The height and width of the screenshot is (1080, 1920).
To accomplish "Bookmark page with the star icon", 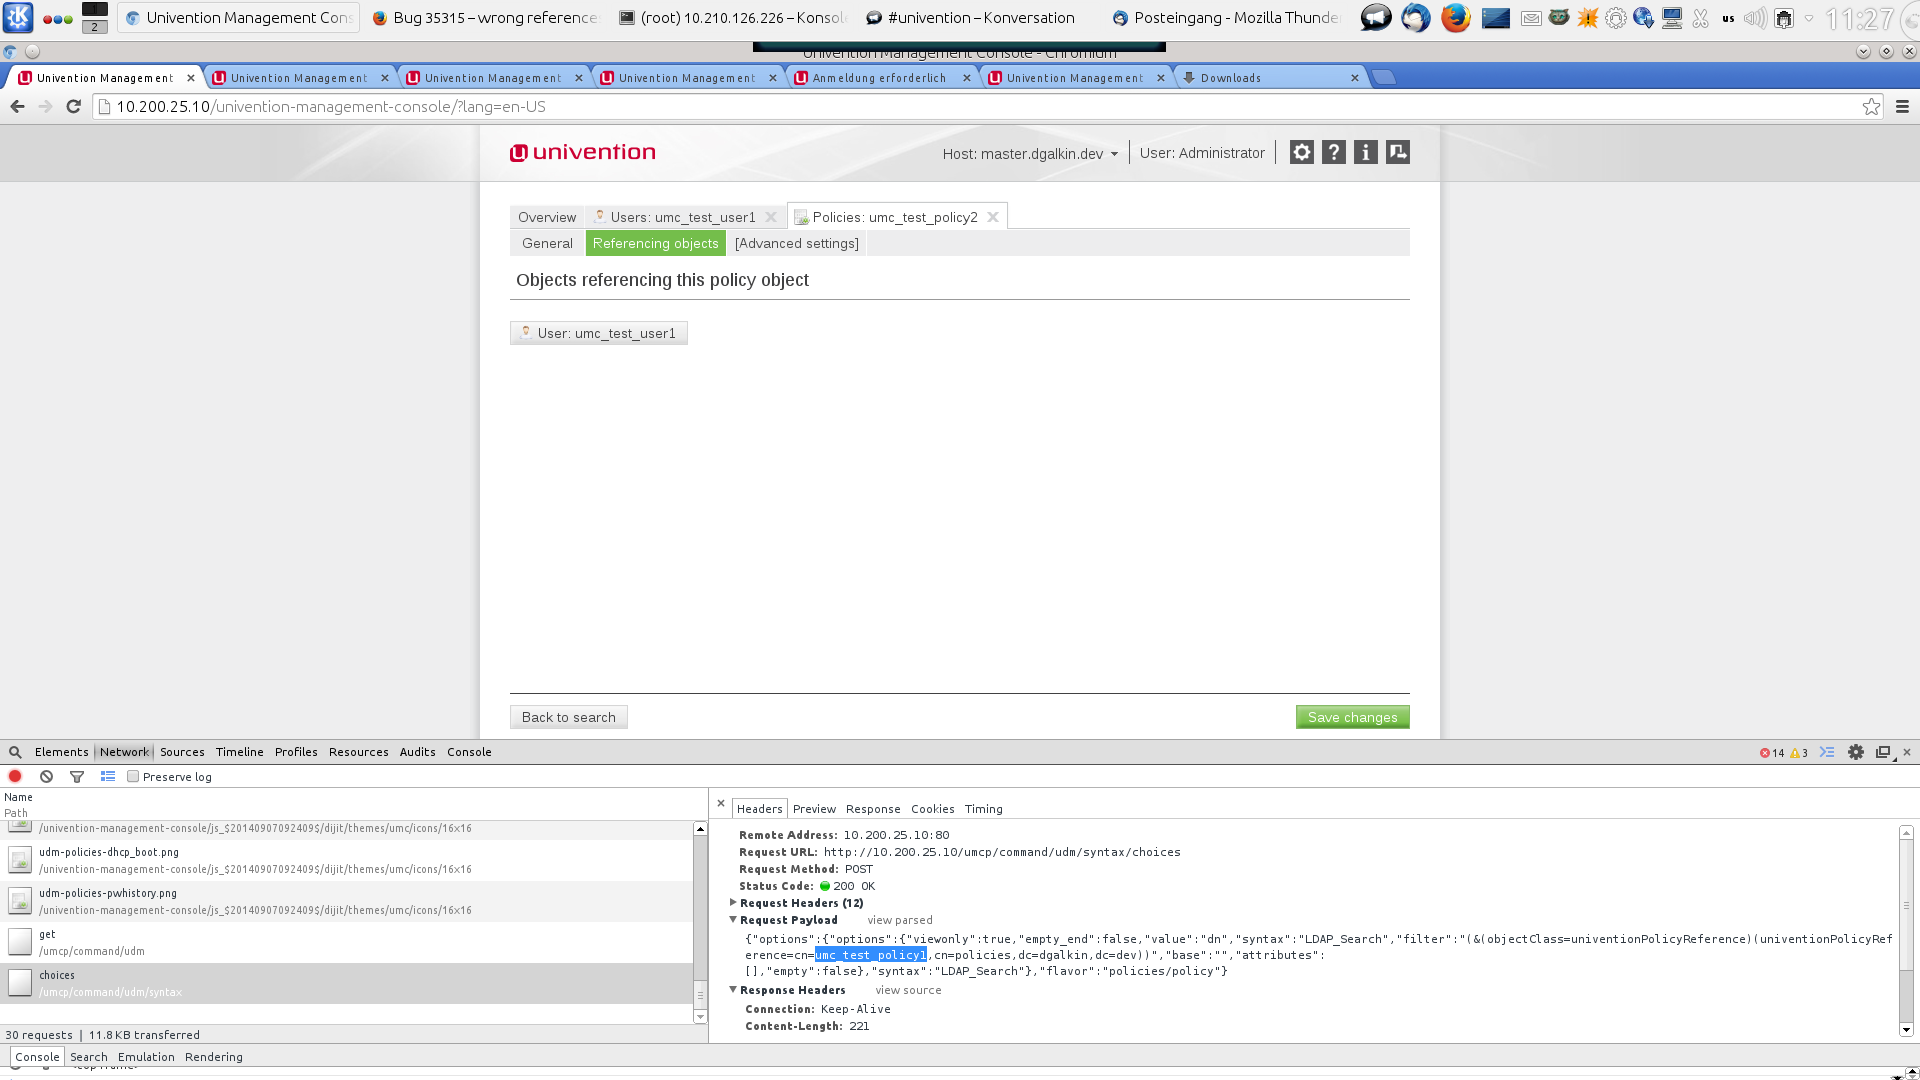I will point(1871,106).
